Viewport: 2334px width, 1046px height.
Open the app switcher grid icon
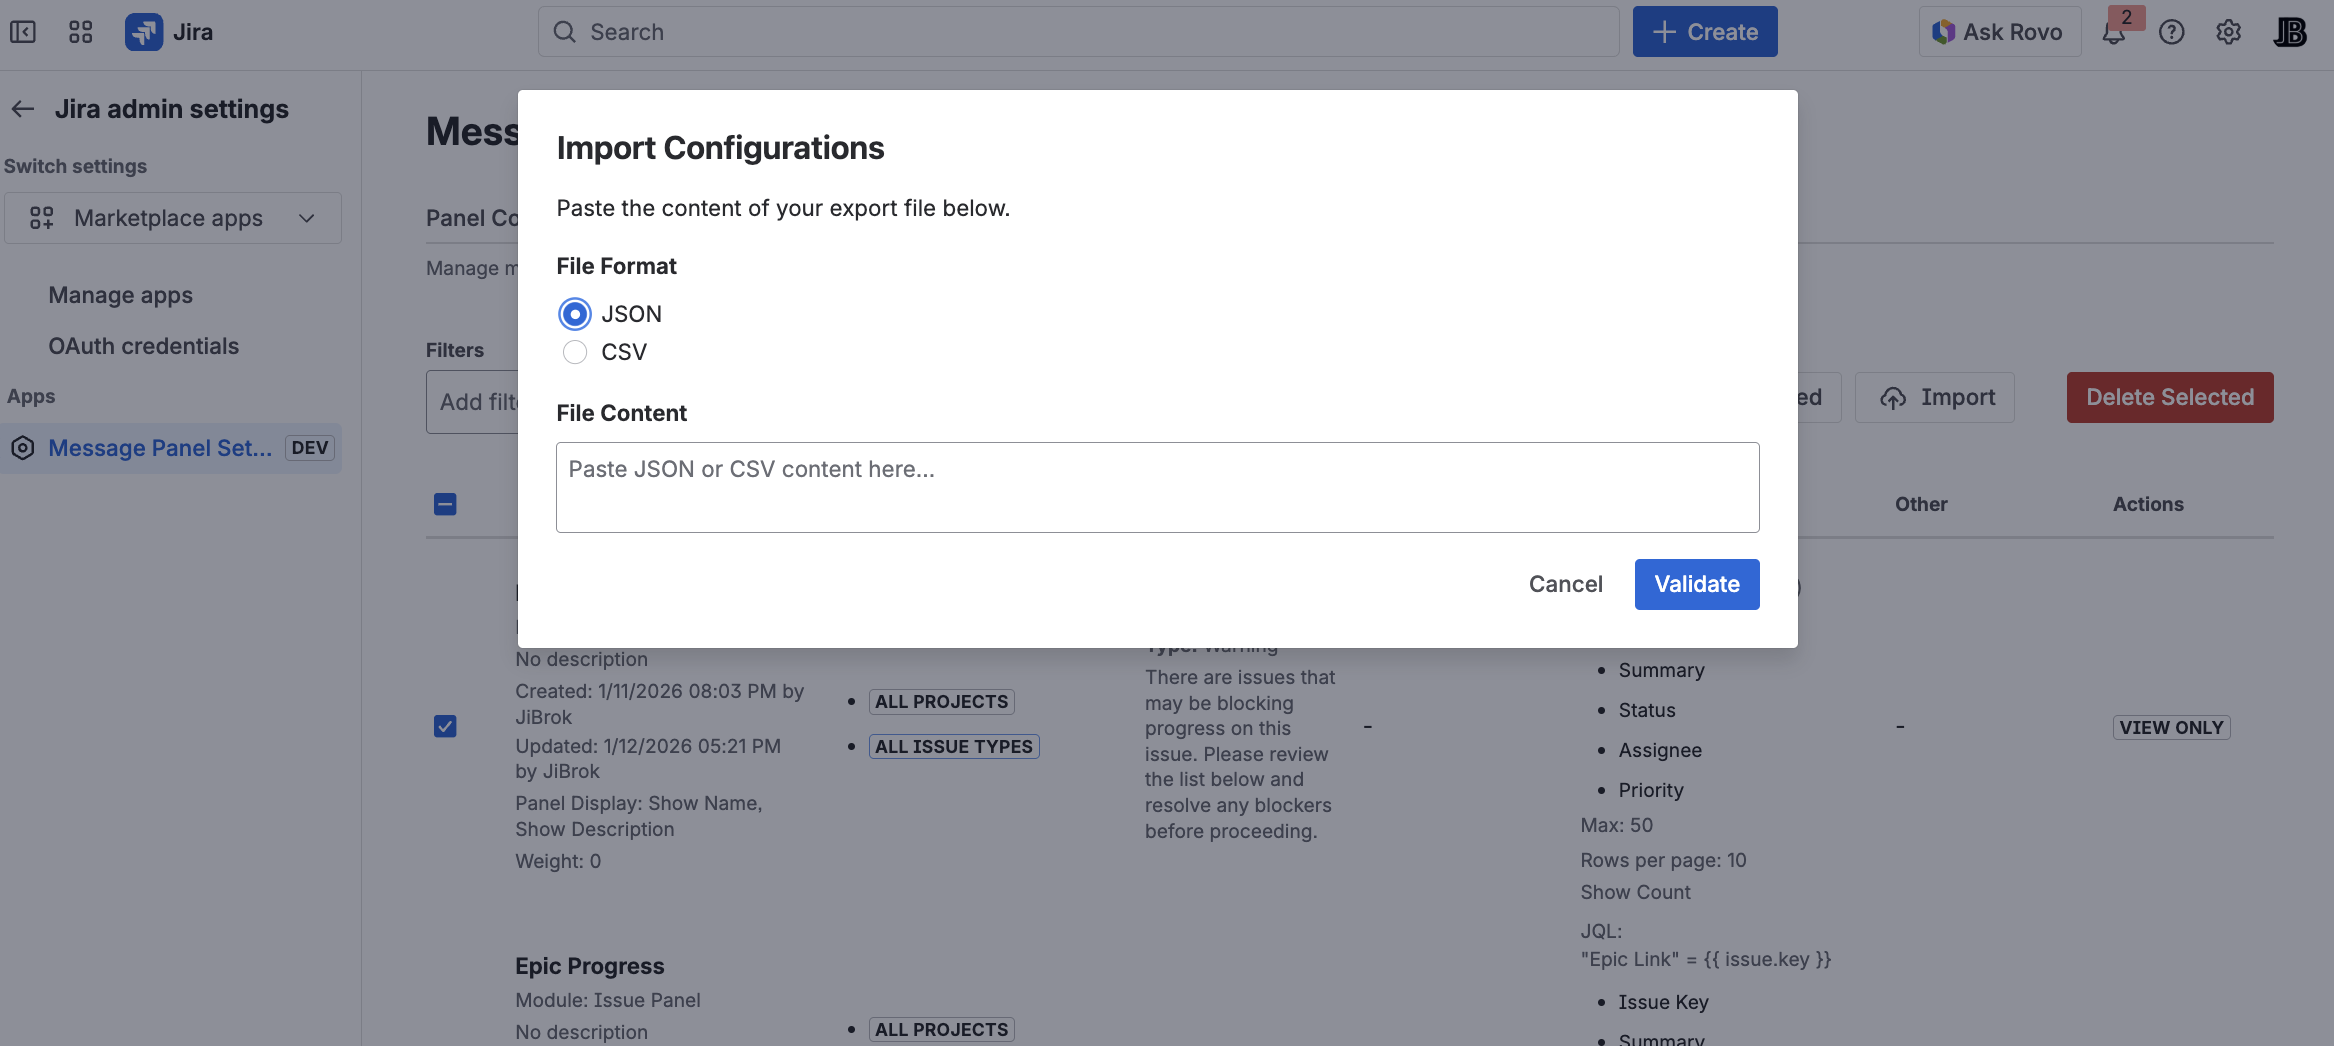pyautogui.click(x=80, y=31)
